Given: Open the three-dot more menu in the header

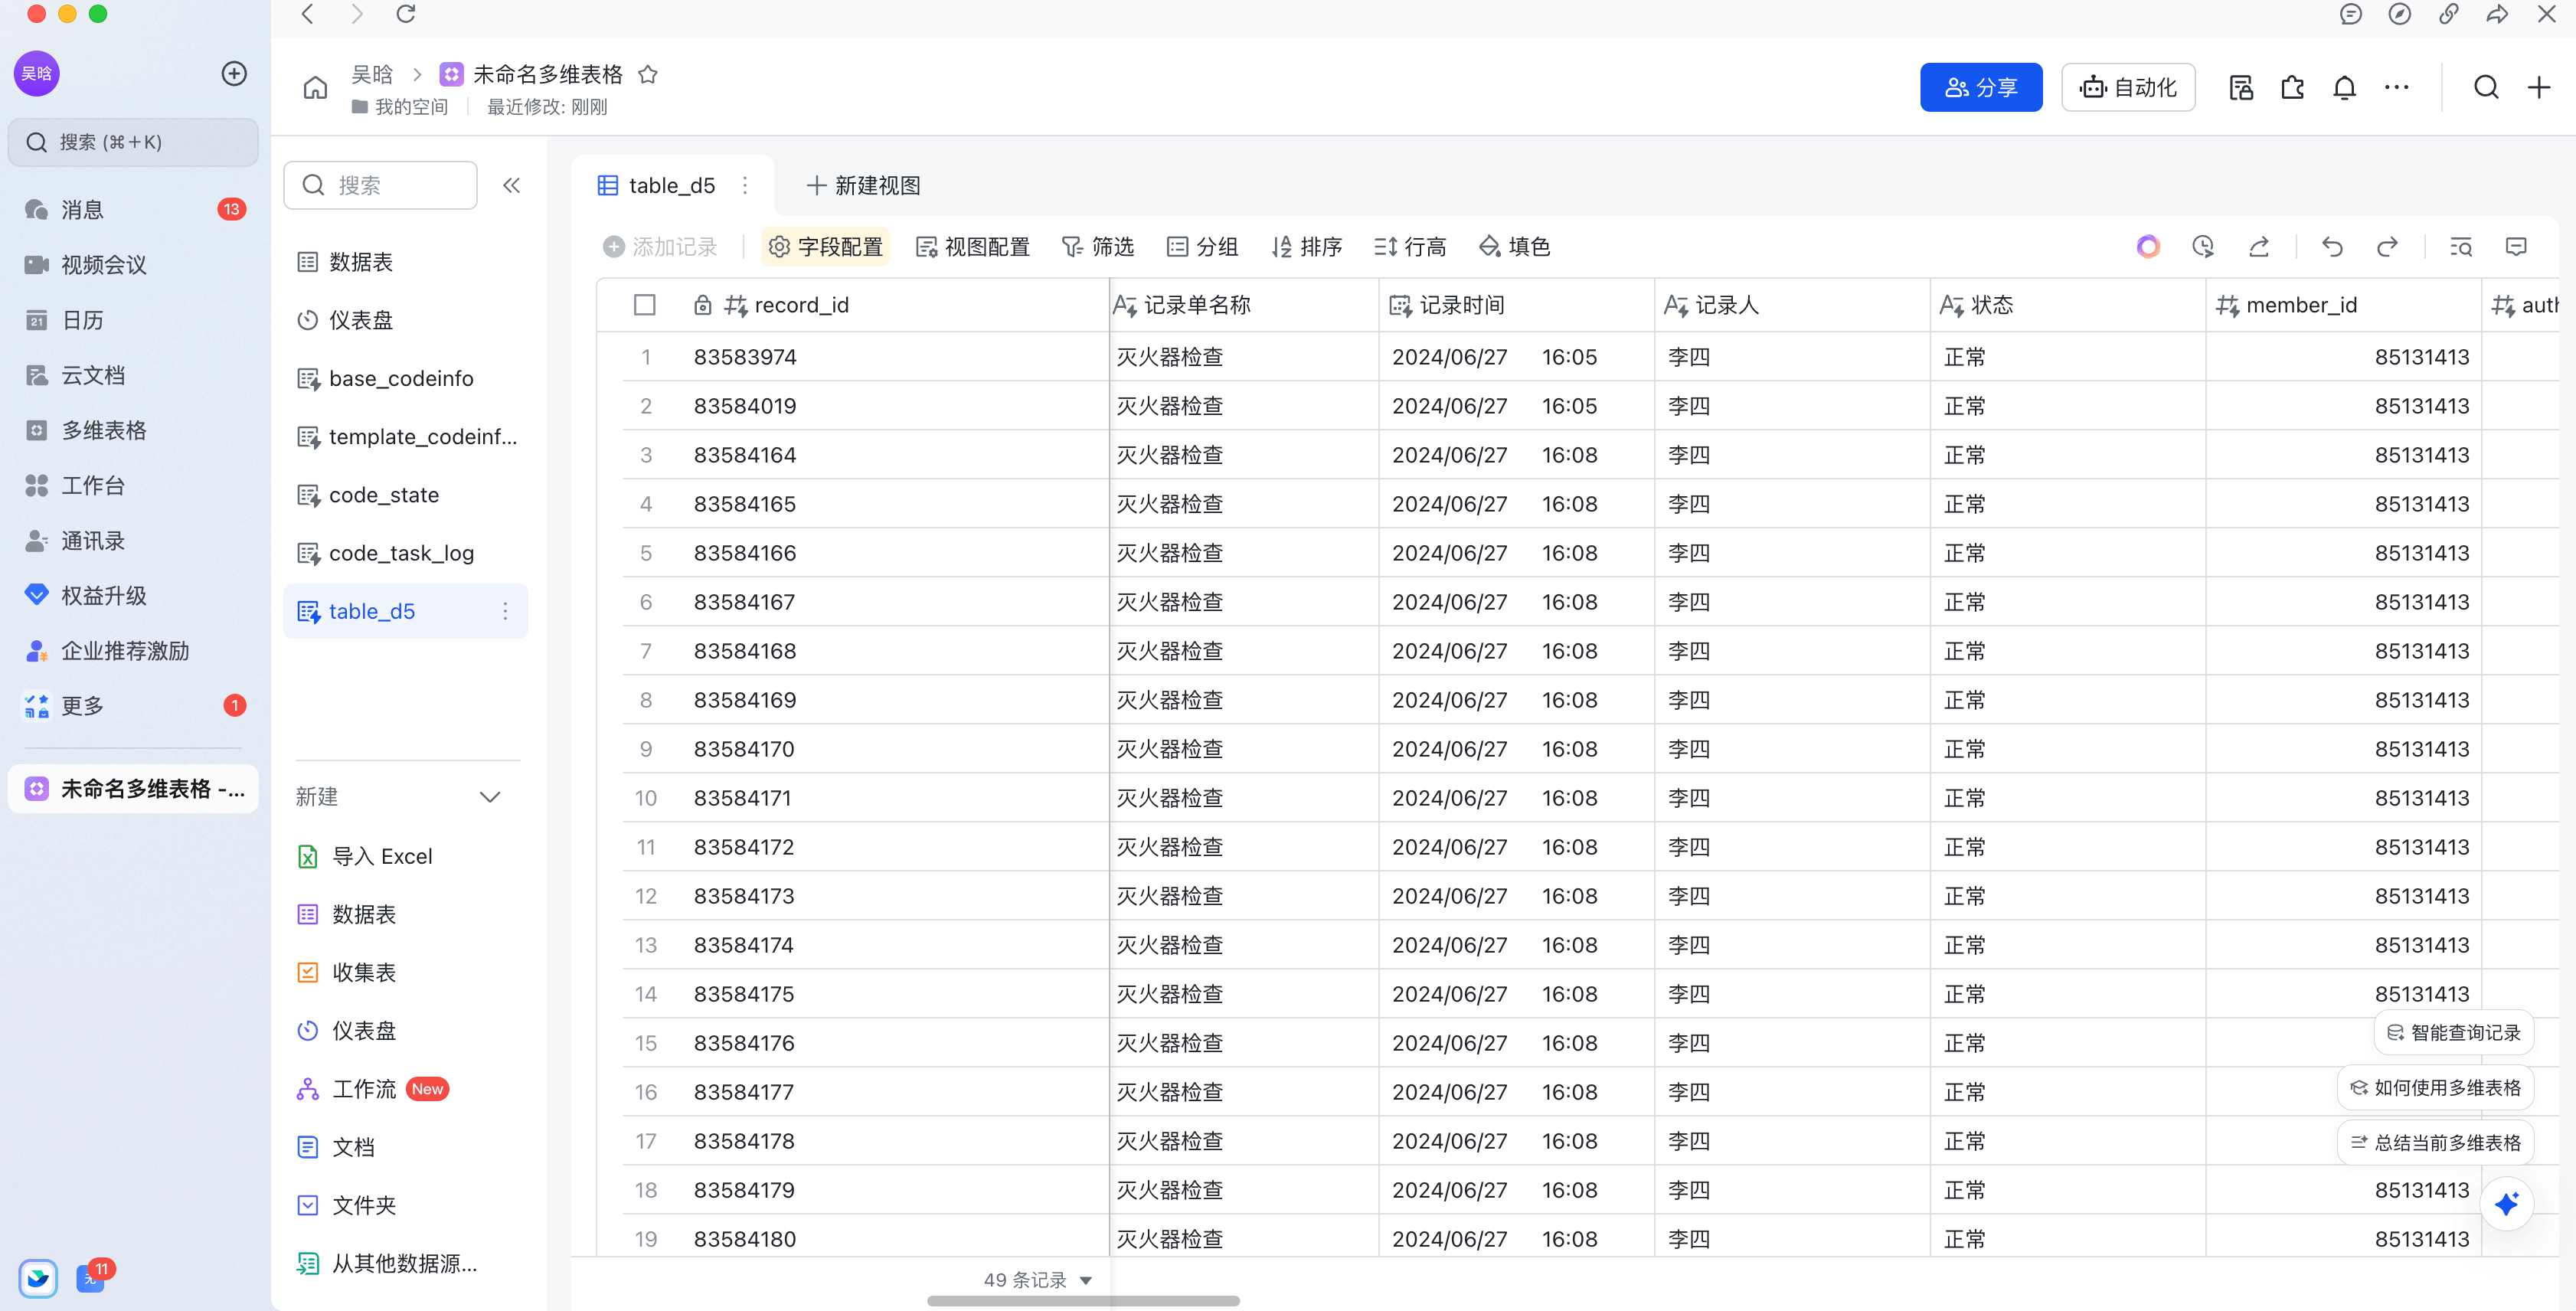Looking at the screenshot, I should [2396, 88].
